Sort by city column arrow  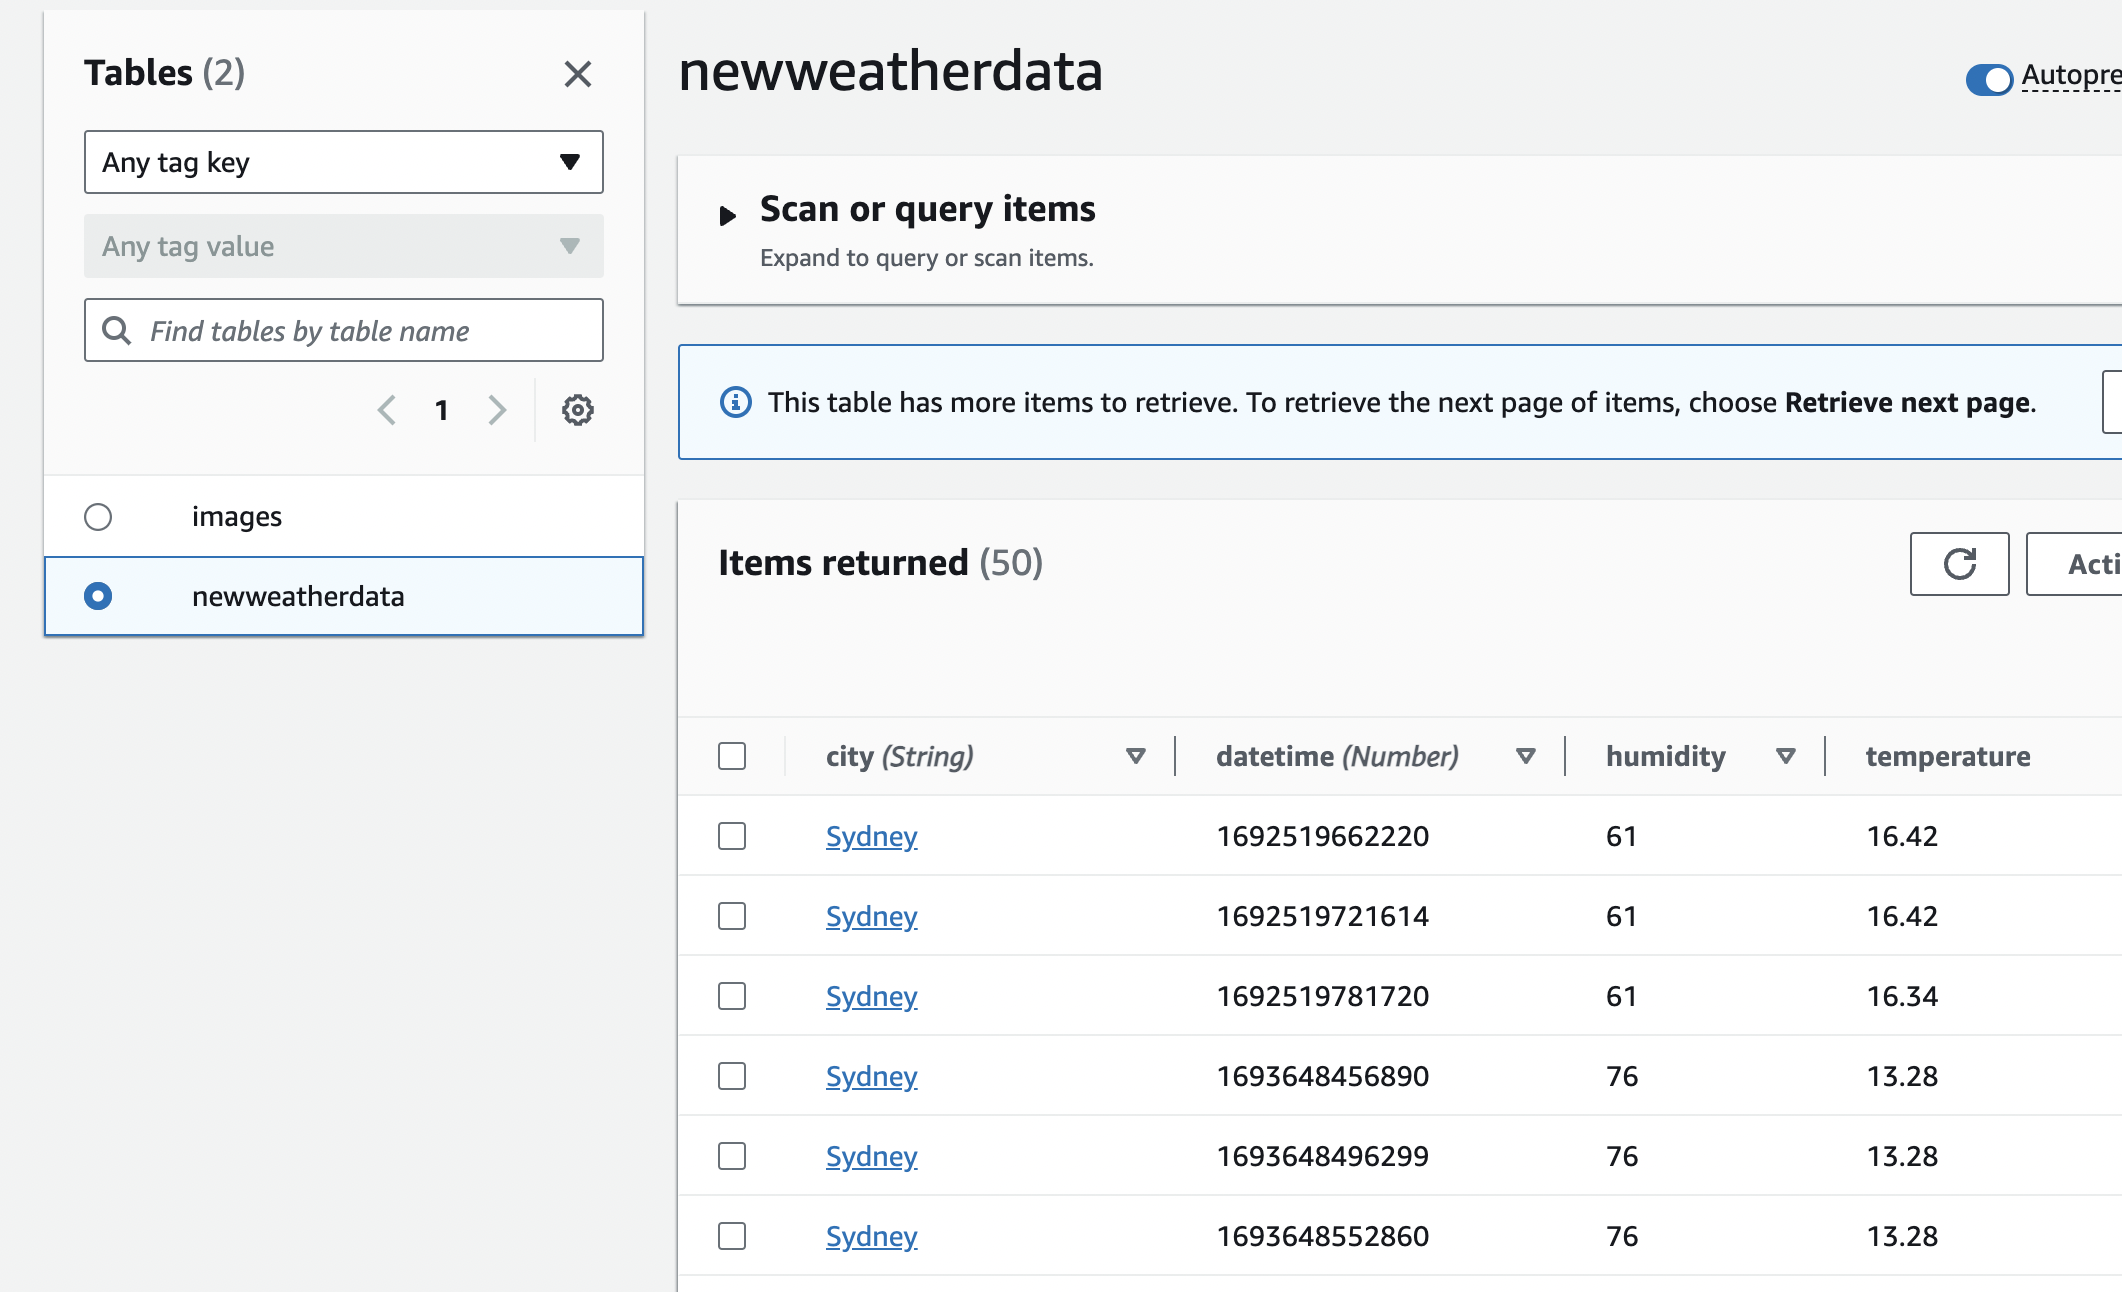pyautogui.click(x=1135, y=756)
